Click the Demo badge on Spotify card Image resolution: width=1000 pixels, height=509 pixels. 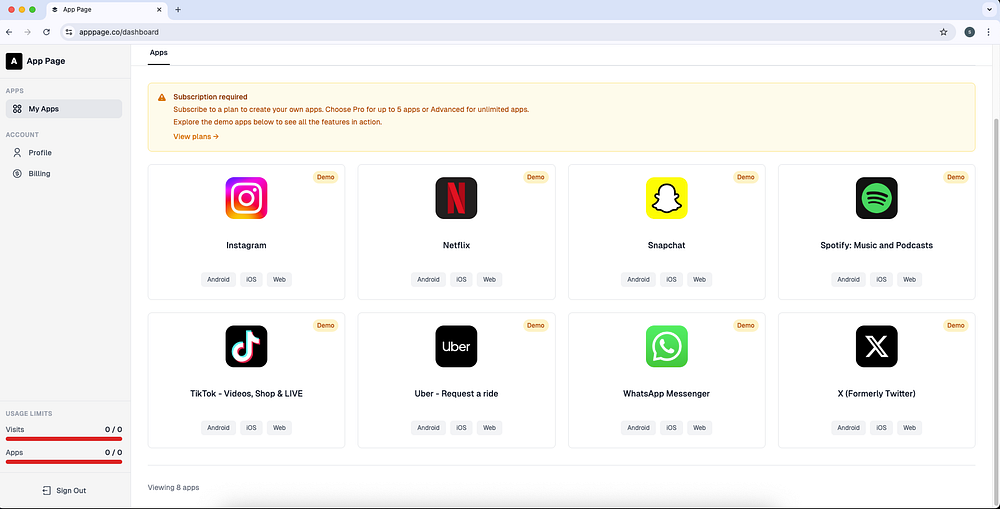(x=955, y=177)
